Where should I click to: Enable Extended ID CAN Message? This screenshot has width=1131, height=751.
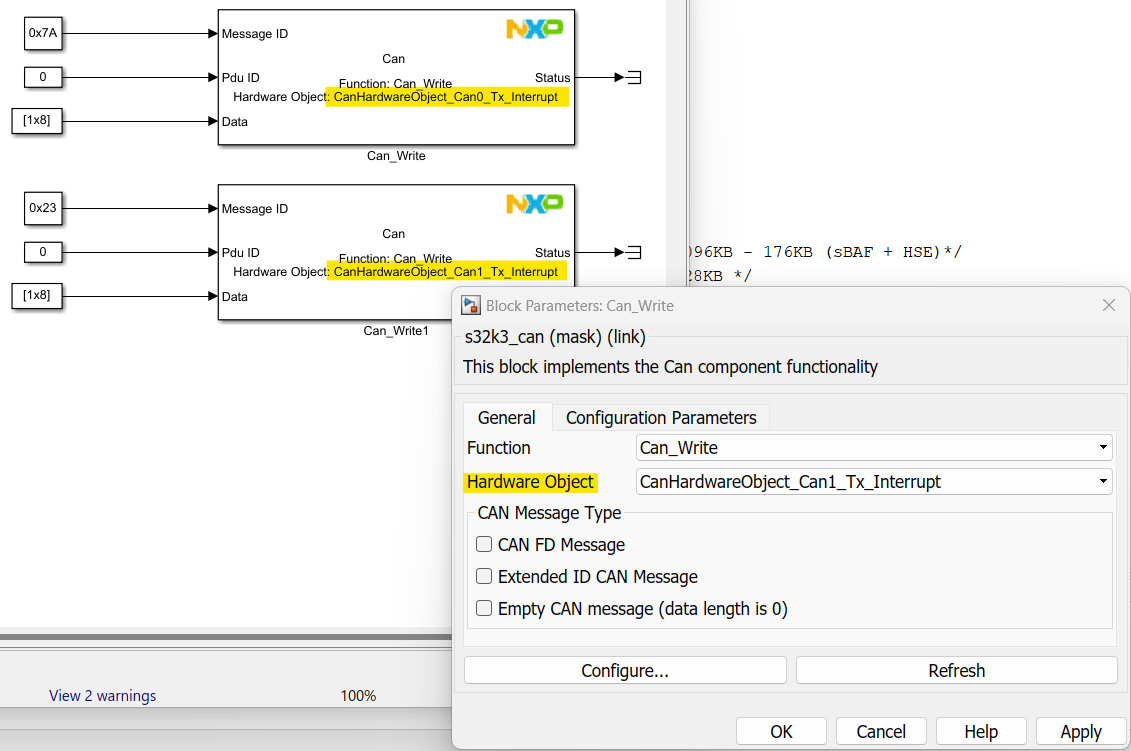[484, 576]
